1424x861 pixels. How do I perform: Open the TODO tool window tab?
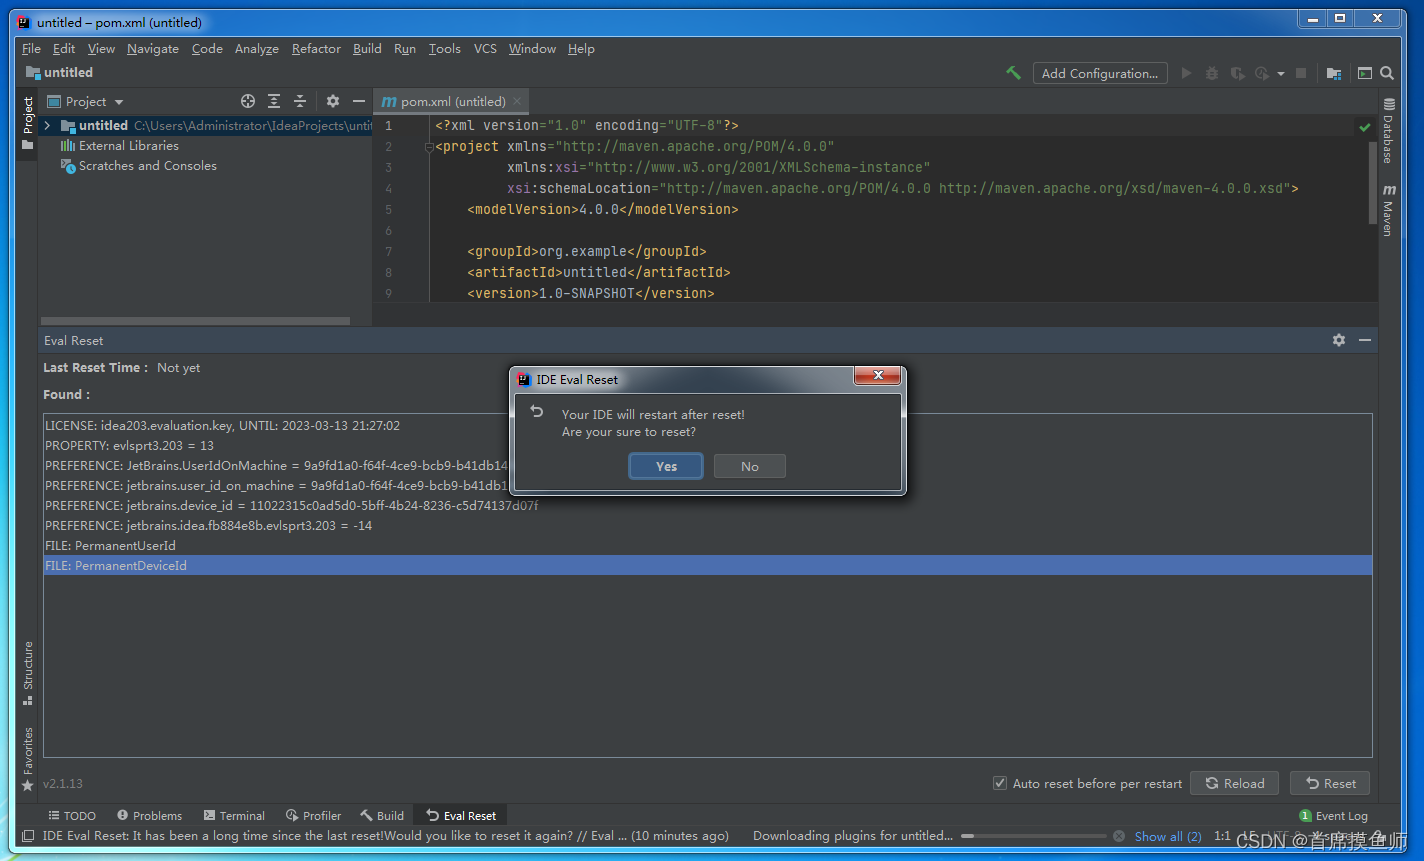tap(72, 815)
